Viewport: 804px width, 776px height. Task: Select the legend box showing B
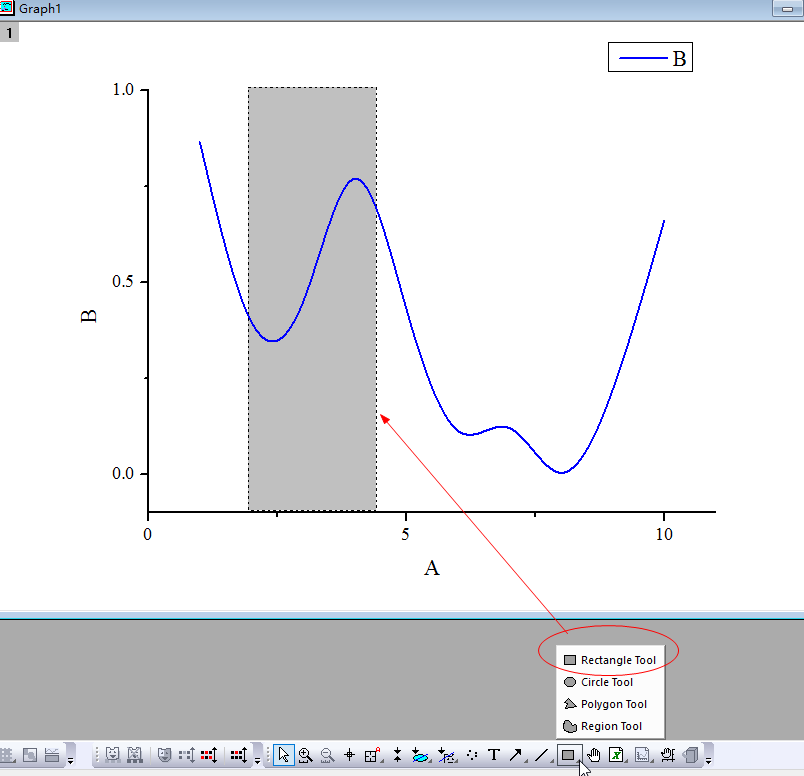pyautogui.click(x=650, y=57)
